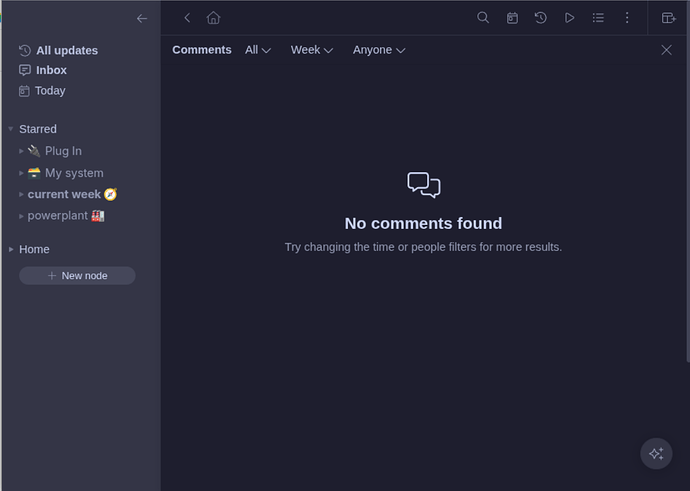Open the My system starred node

[x=74, y=173]
